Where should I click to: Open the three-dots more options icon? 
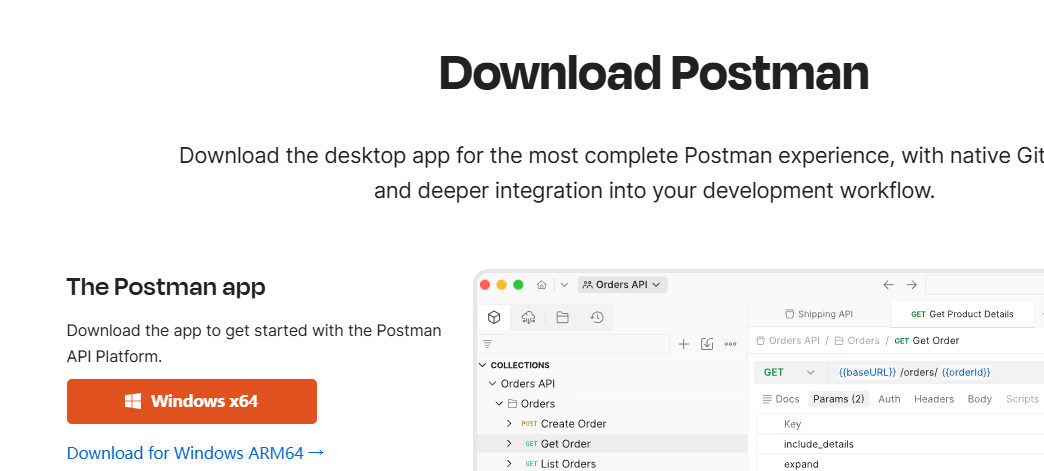tap(731, 344)
